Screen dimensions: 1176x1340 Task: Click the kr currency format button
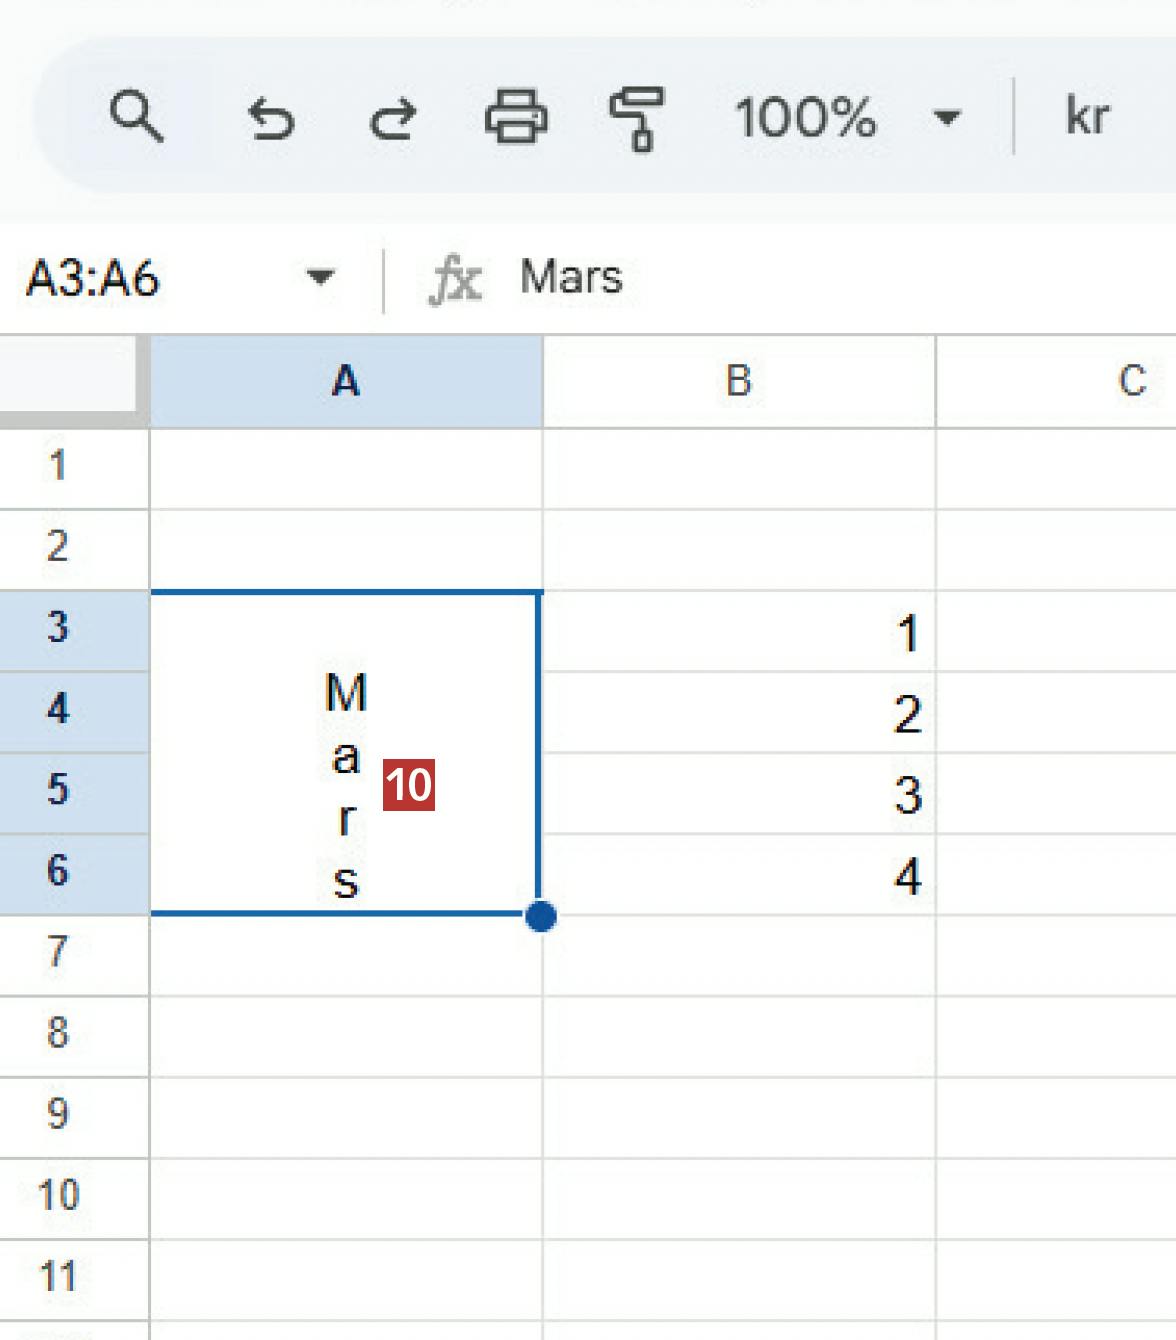click(1087, 117)
